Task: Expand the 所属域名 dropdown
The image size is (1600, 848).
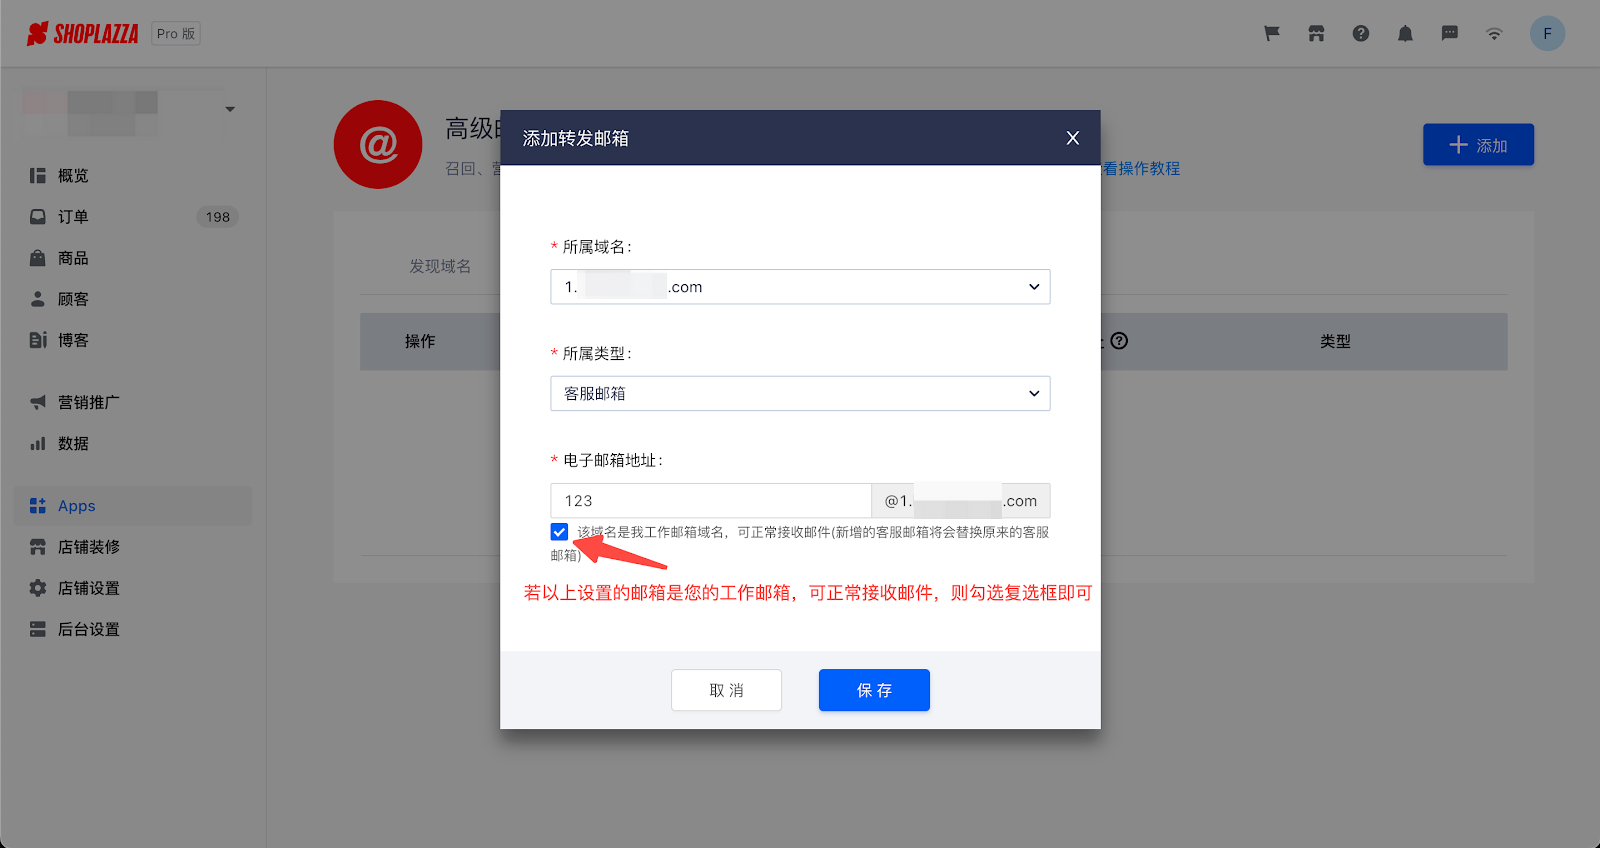Action: pyautogui.click(x=800, y=287)
